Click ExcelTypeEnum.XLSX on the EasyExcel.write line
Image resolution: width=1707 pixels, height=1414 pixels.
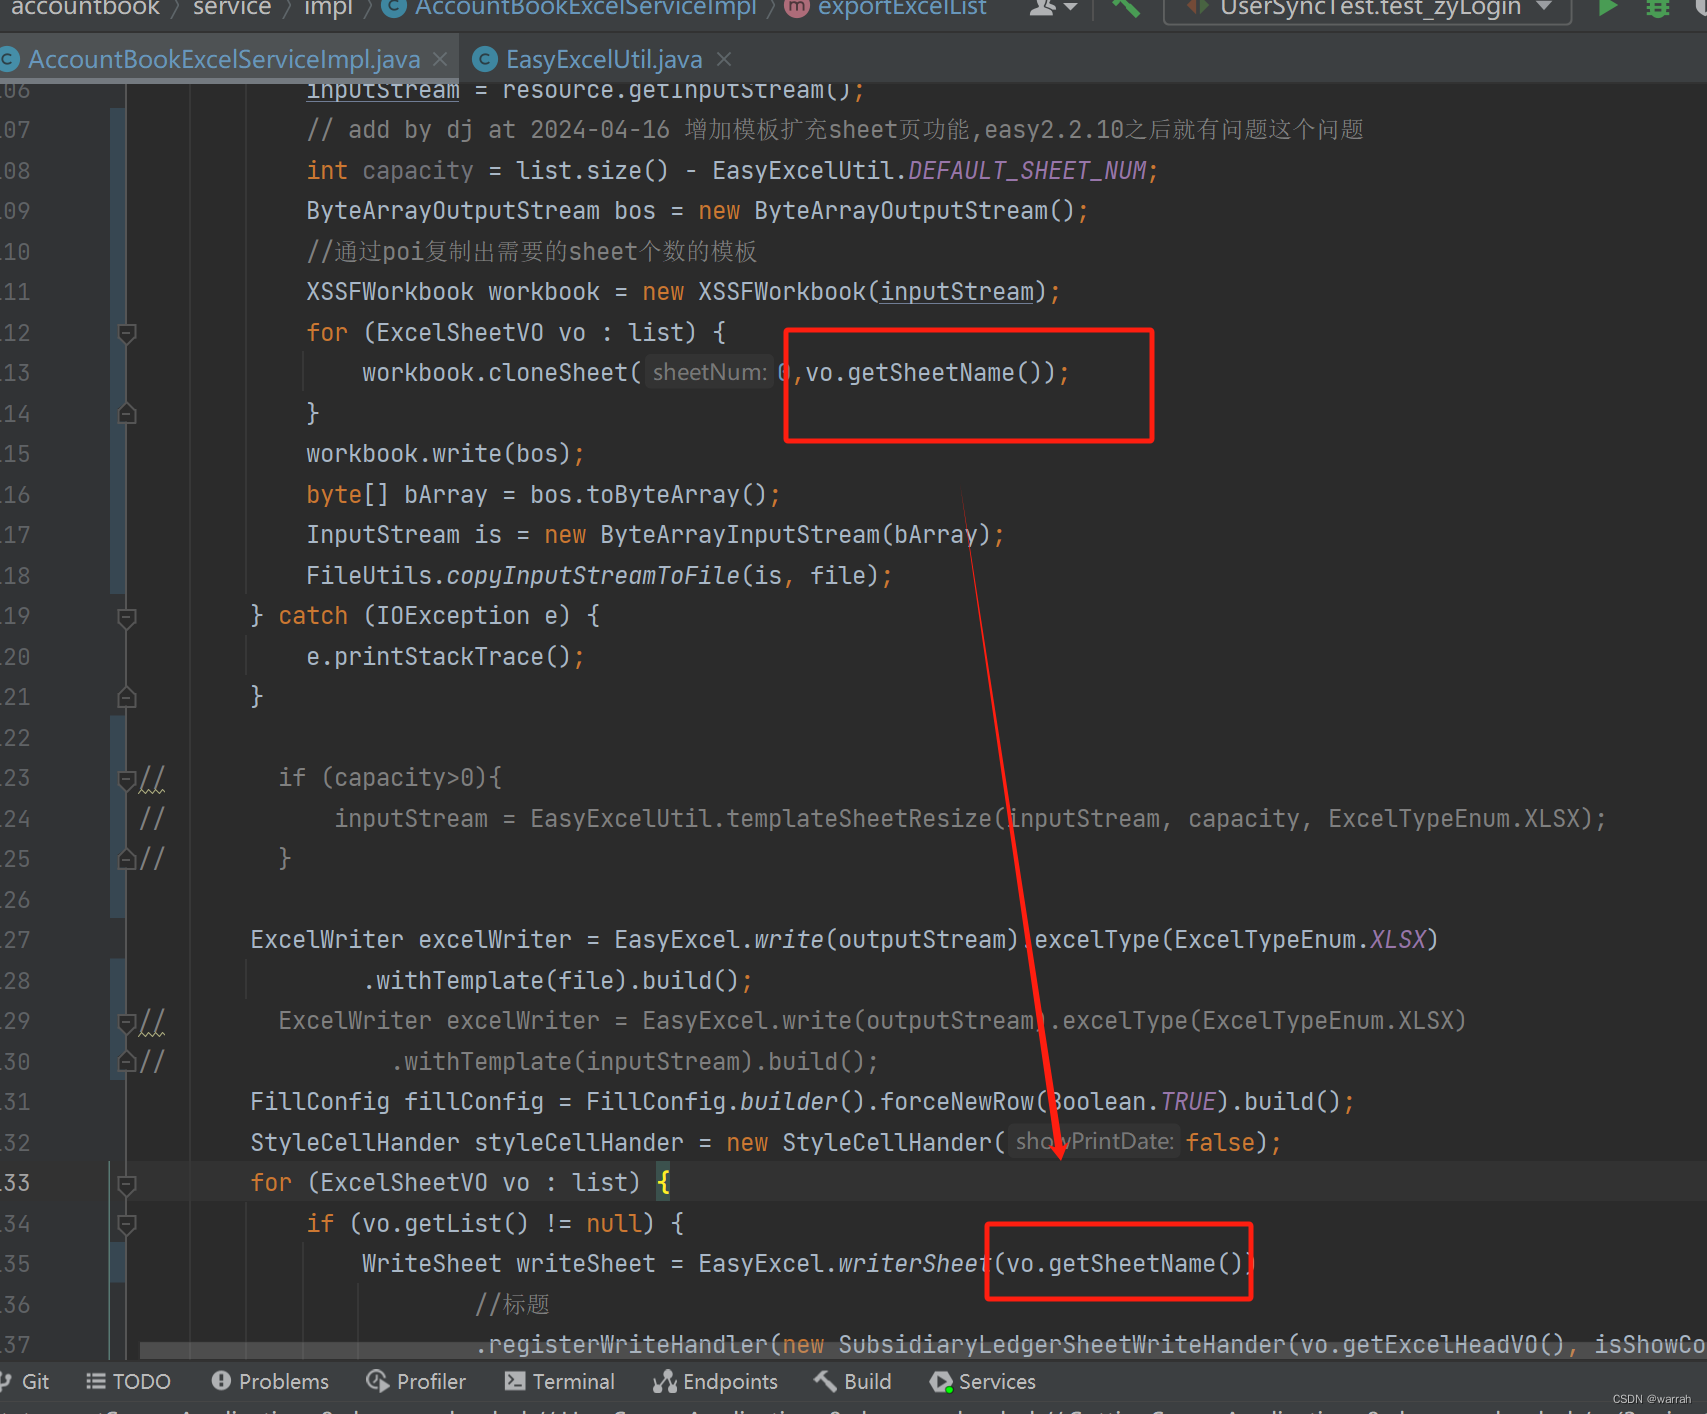(1300, 940)
